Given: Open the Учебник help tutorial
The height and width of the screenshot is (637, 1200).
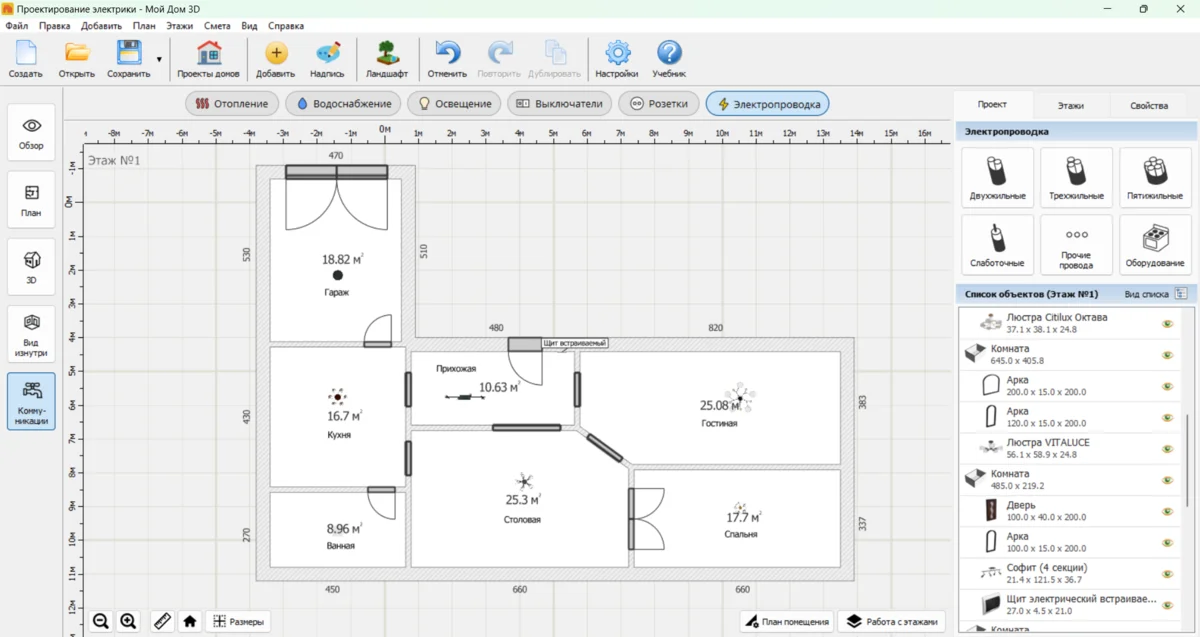Looking at the screenshot, I should [669, 60].
